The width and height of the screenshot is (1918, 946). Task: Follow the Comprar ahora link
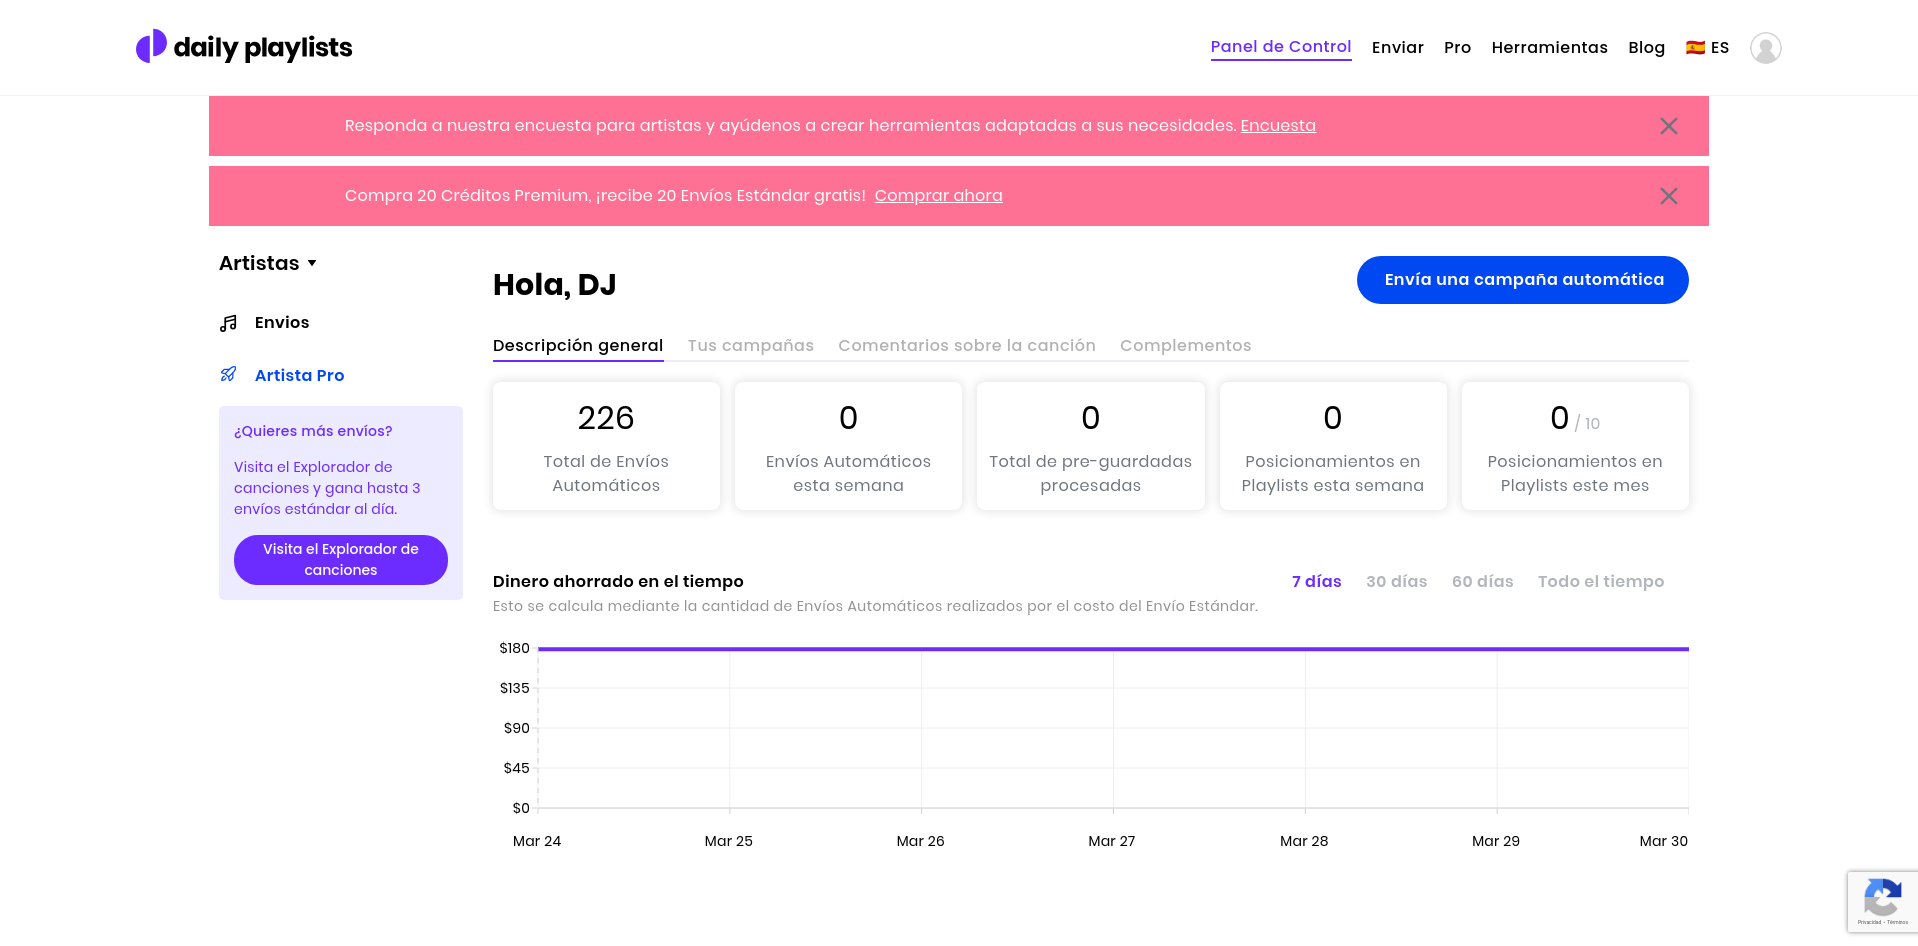[x=938, y=196]
